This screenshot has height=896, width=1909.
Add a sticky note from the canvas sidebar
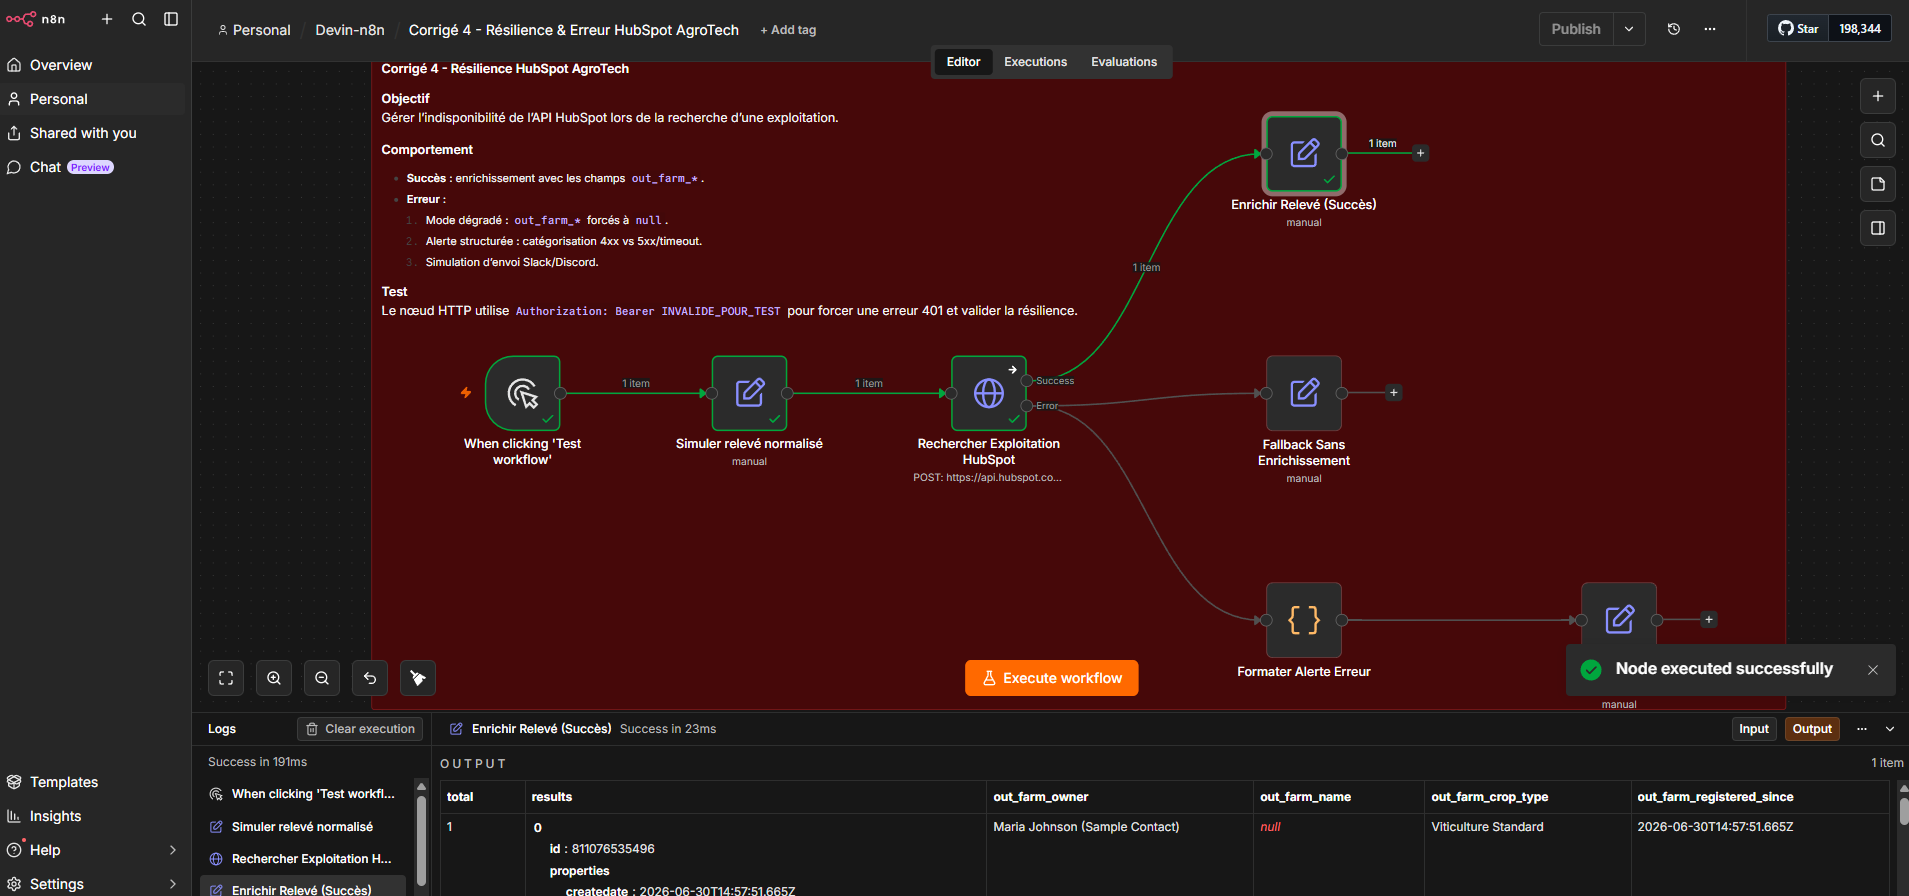point(1878,184)
